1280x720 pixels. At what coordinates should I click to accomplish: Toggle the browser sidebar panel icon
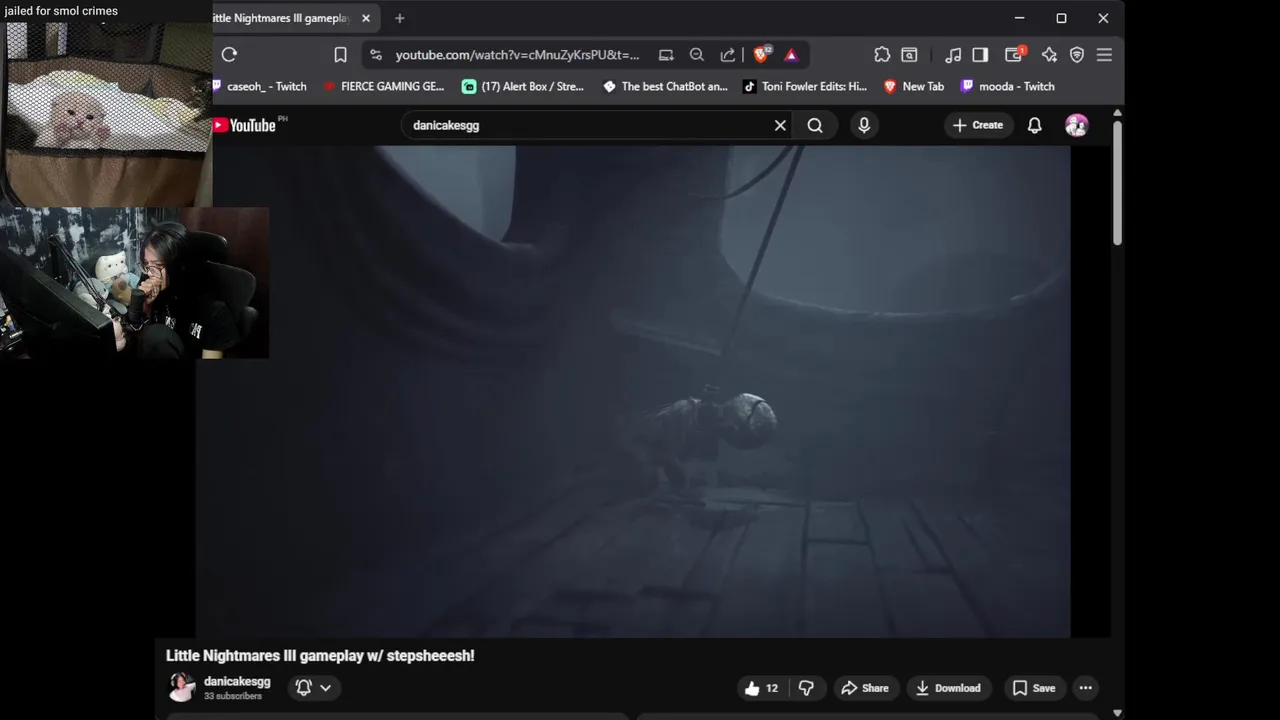tap(980, 55)
